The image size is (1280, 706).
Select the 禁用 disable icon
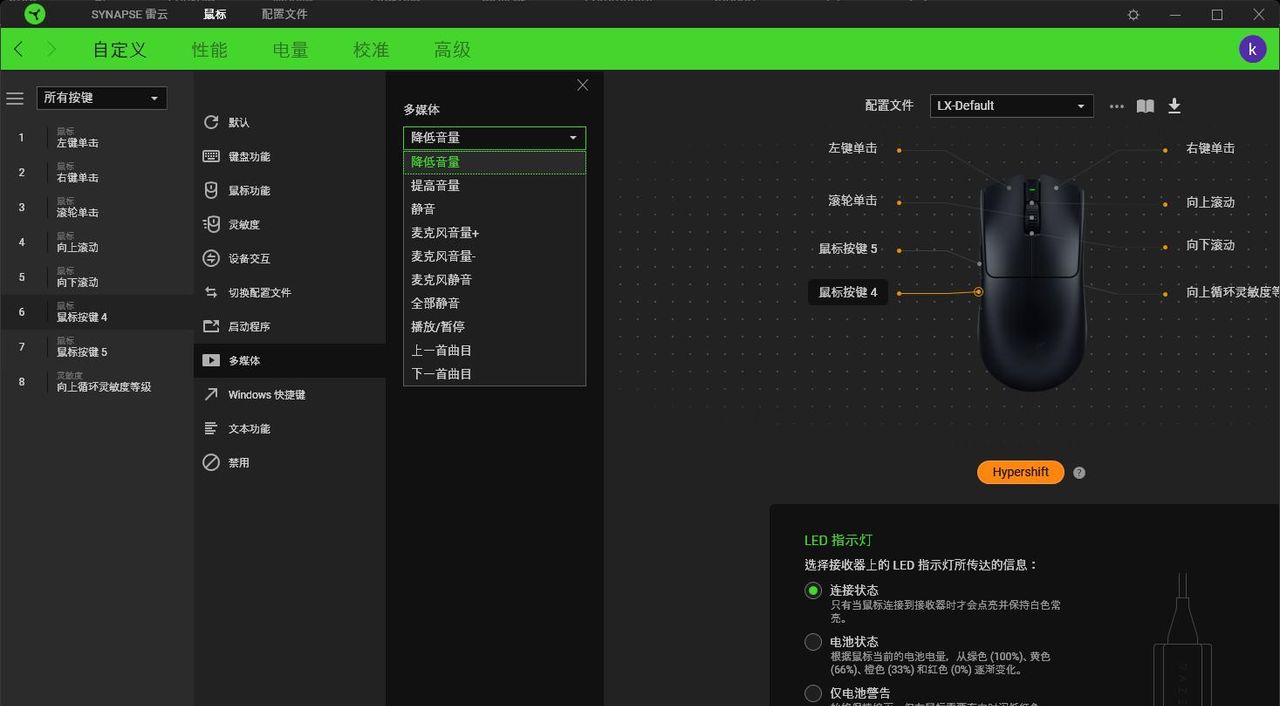click(211, 462)
